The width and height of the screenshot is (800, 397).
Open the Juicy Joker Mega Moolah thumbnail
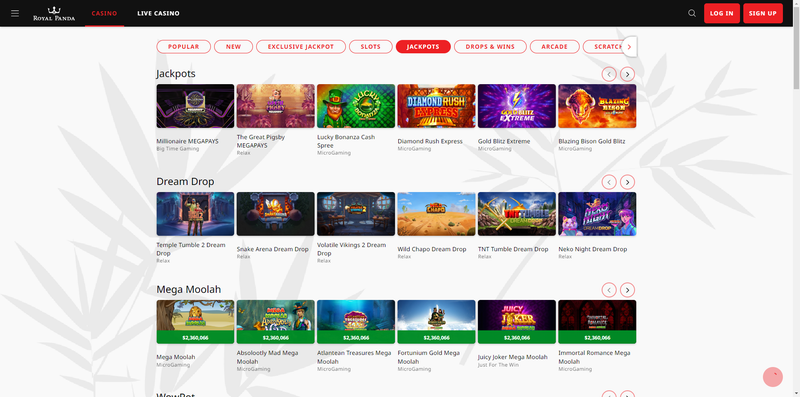(x=517, y=321)
